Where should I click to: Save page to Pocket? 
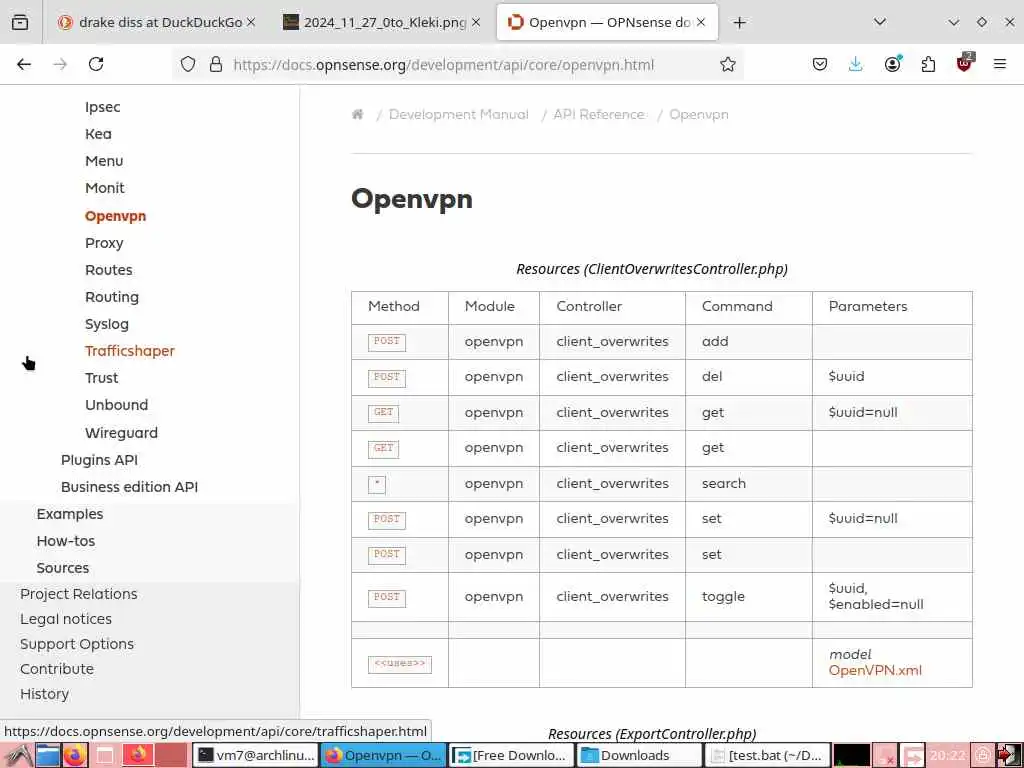click(x=820, y=64)
